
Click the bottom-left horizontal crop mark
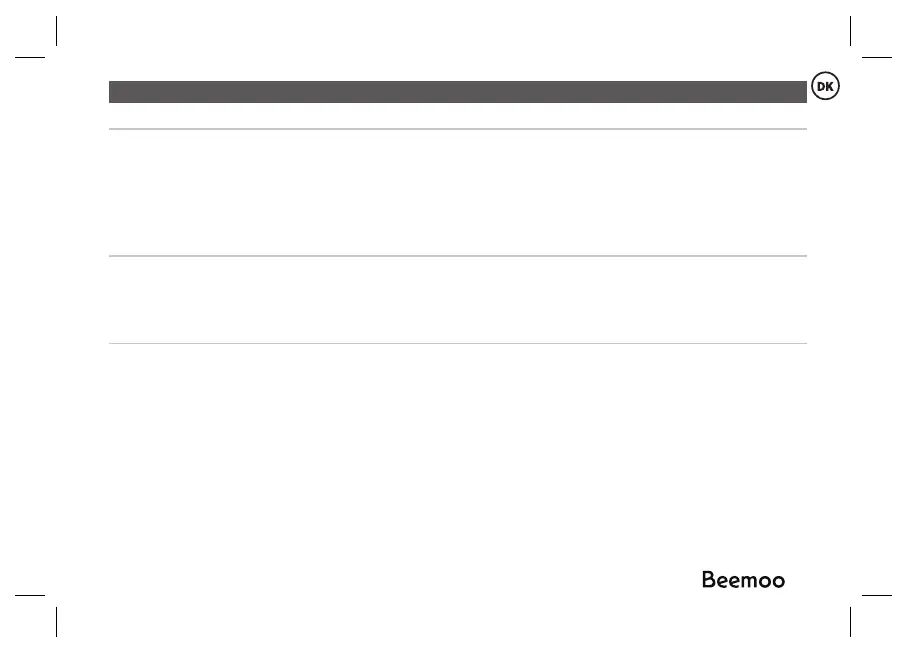tap(30, 594)
